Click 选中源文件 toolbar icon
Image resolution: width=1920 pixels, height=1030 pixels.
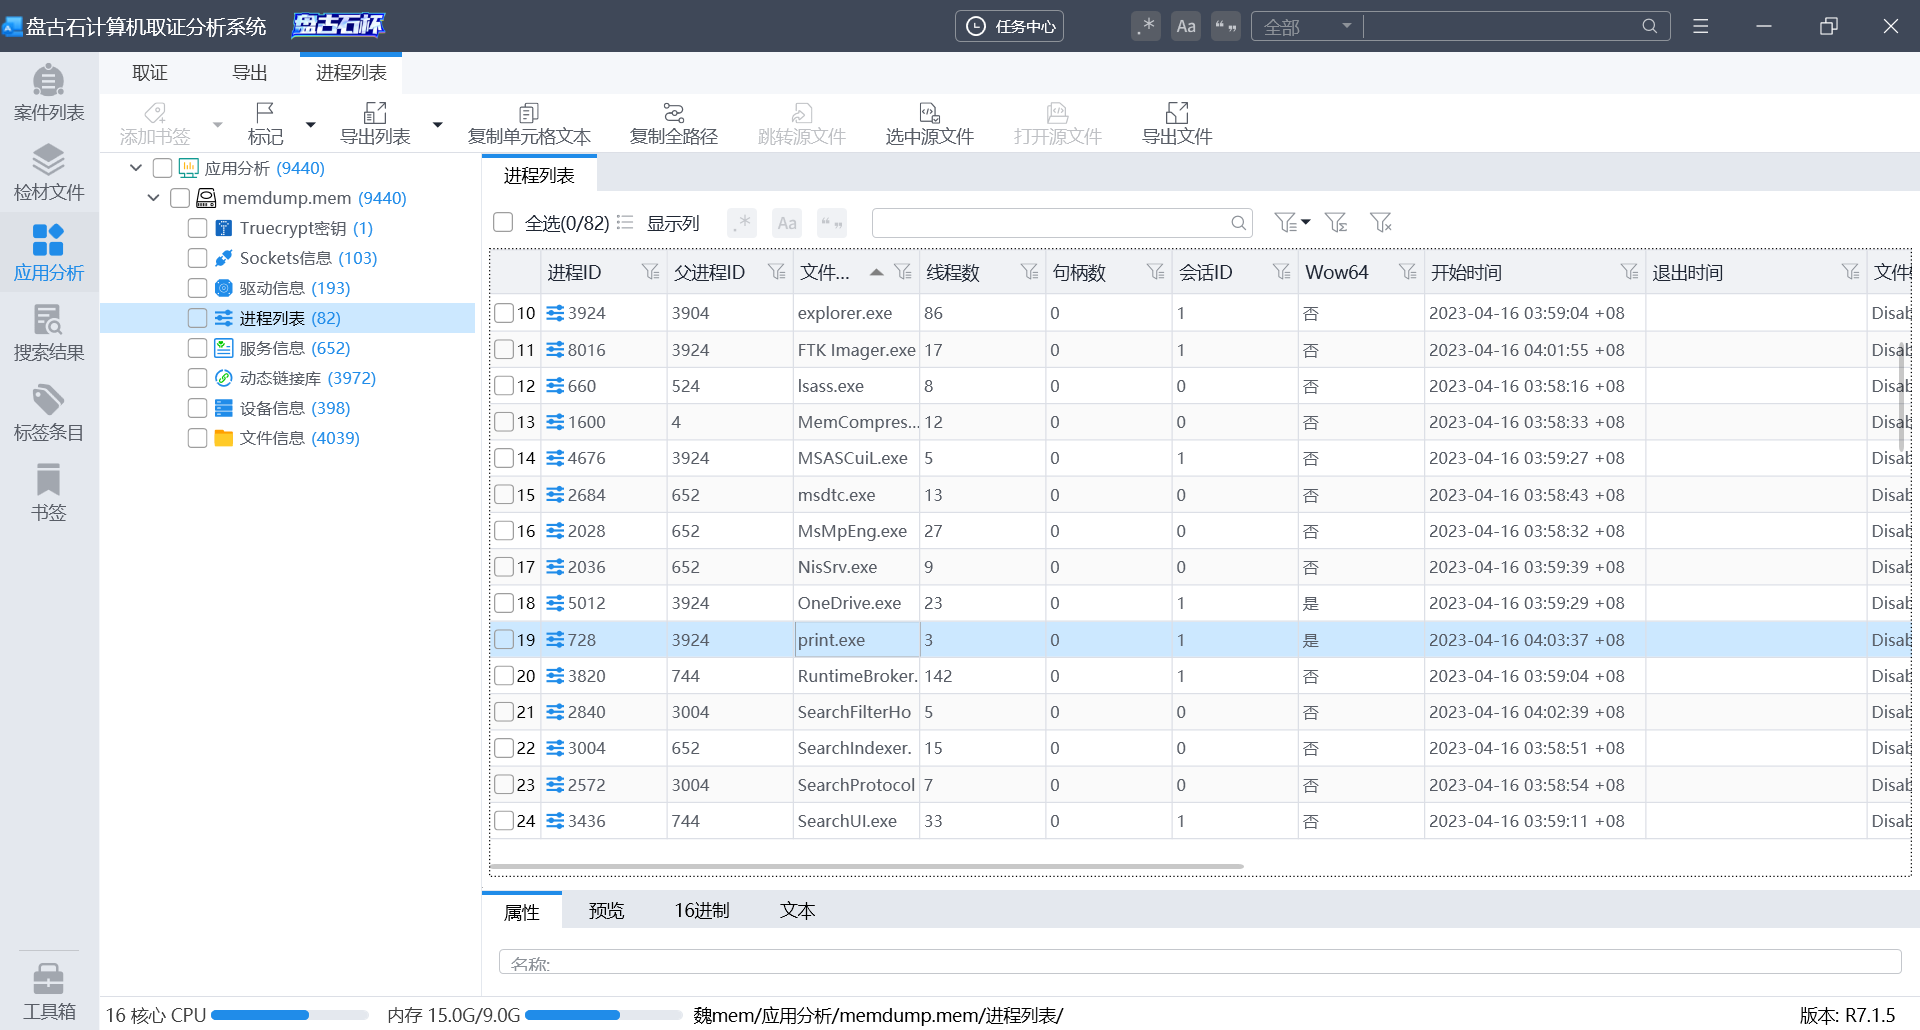929,123
